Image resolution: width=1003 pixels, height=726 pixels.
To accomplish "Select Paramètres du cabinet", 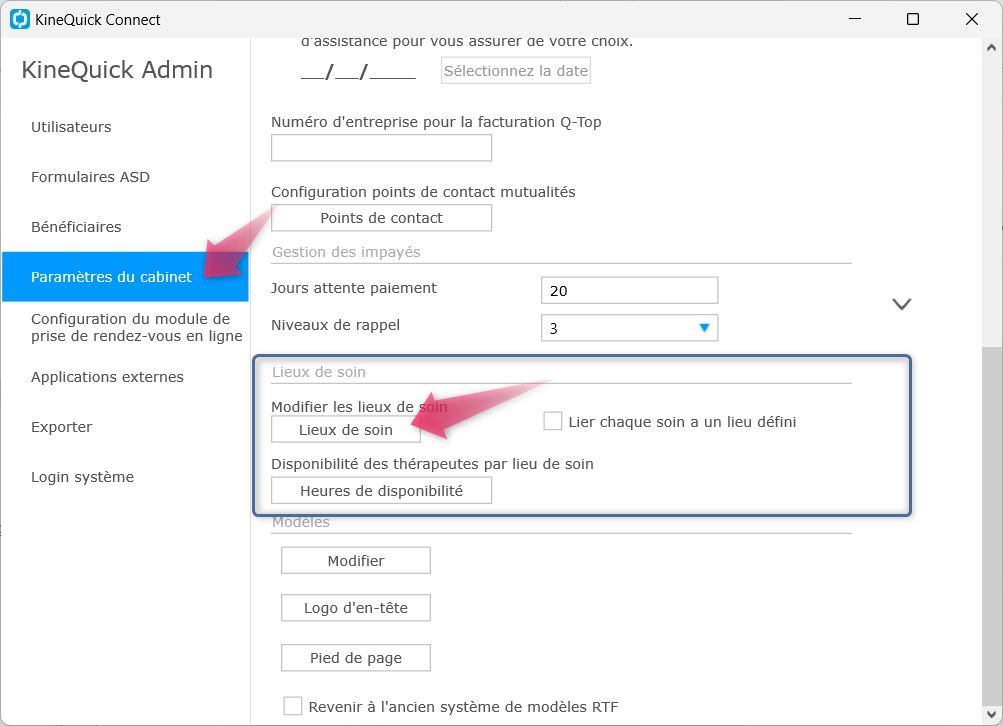I will (125, 276).
